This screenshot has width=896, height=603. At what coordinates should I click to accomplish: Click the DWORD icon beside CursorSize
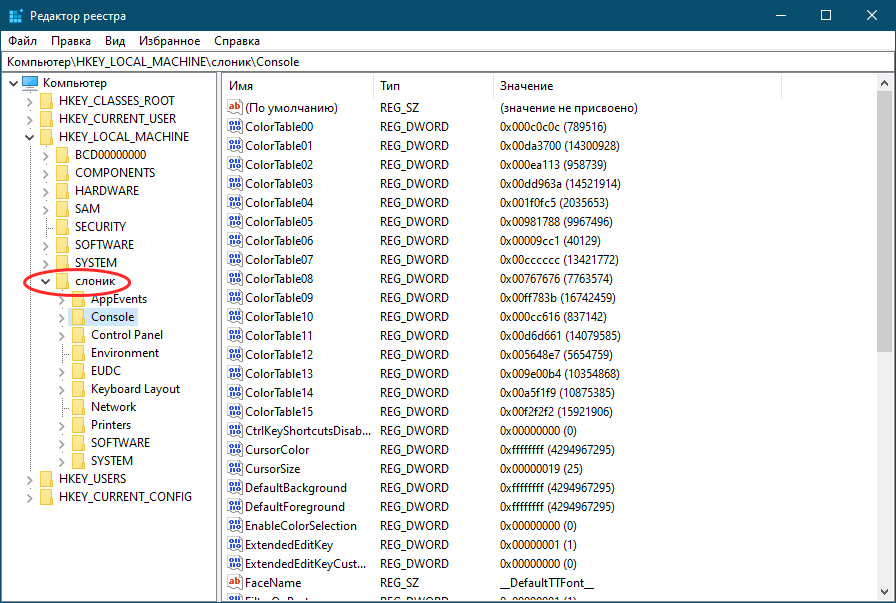point(235,469)
